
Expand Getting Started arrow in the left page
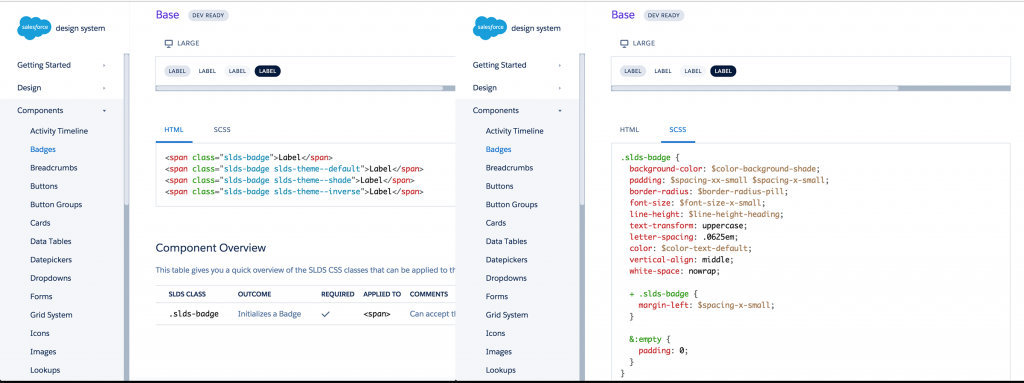104,65
